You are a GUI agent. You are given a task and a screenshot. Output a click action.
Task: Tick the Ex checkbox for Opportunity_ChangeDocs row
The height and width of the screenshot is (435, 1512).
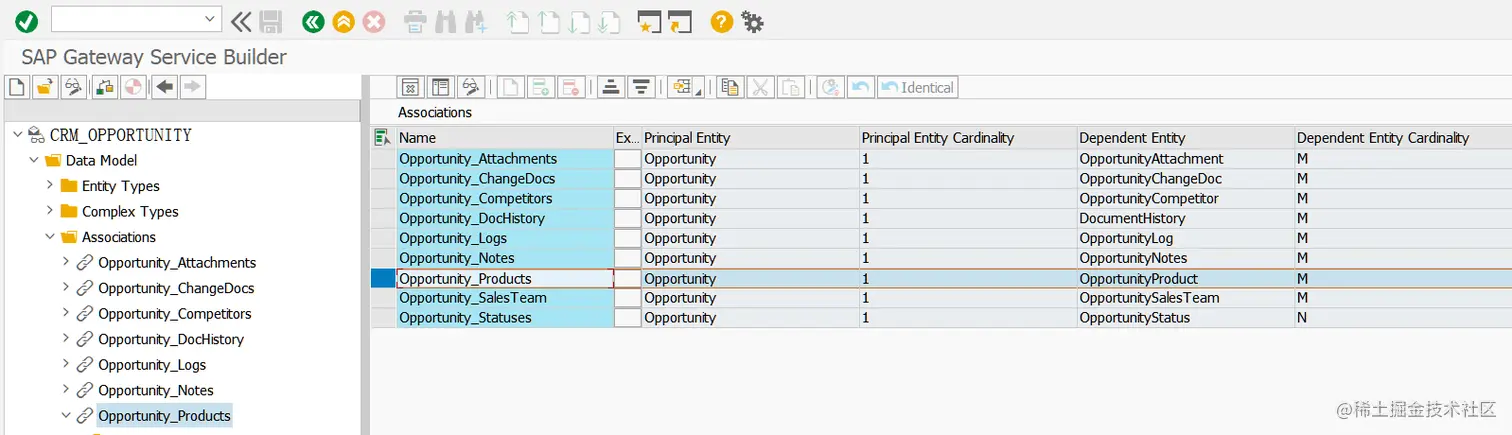627,178
